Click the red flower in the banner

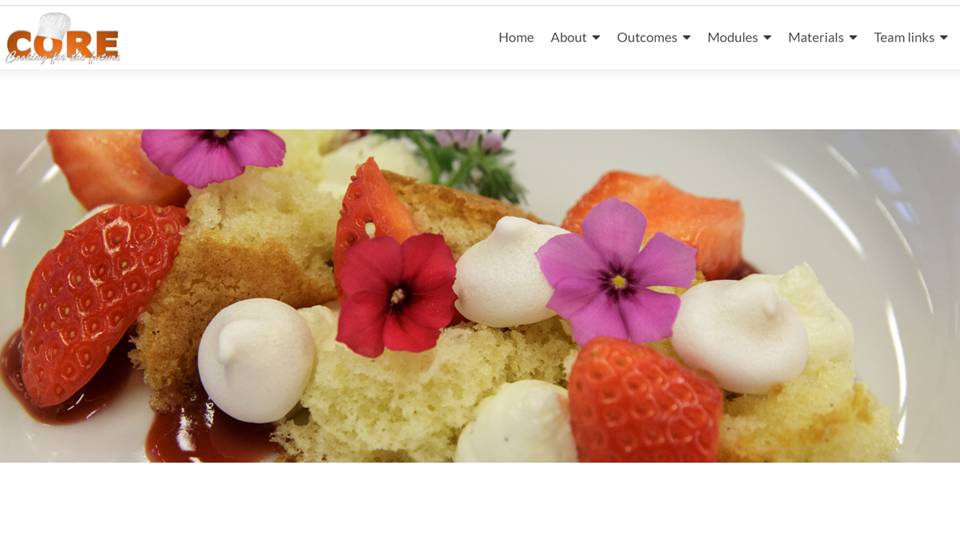pos(397,294)
